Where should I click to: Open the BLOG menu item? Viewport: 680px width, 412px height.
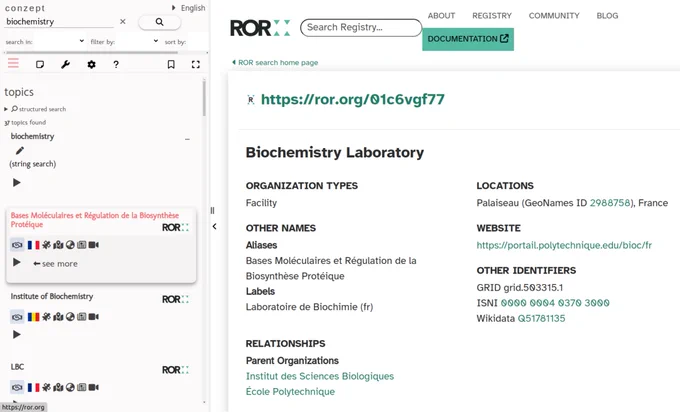click(607, 16)
